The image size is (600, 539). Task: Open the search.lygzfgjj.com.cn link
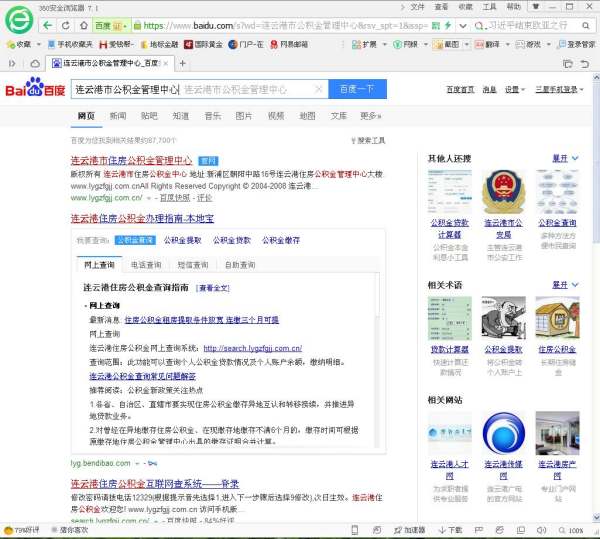click(253, 348)
